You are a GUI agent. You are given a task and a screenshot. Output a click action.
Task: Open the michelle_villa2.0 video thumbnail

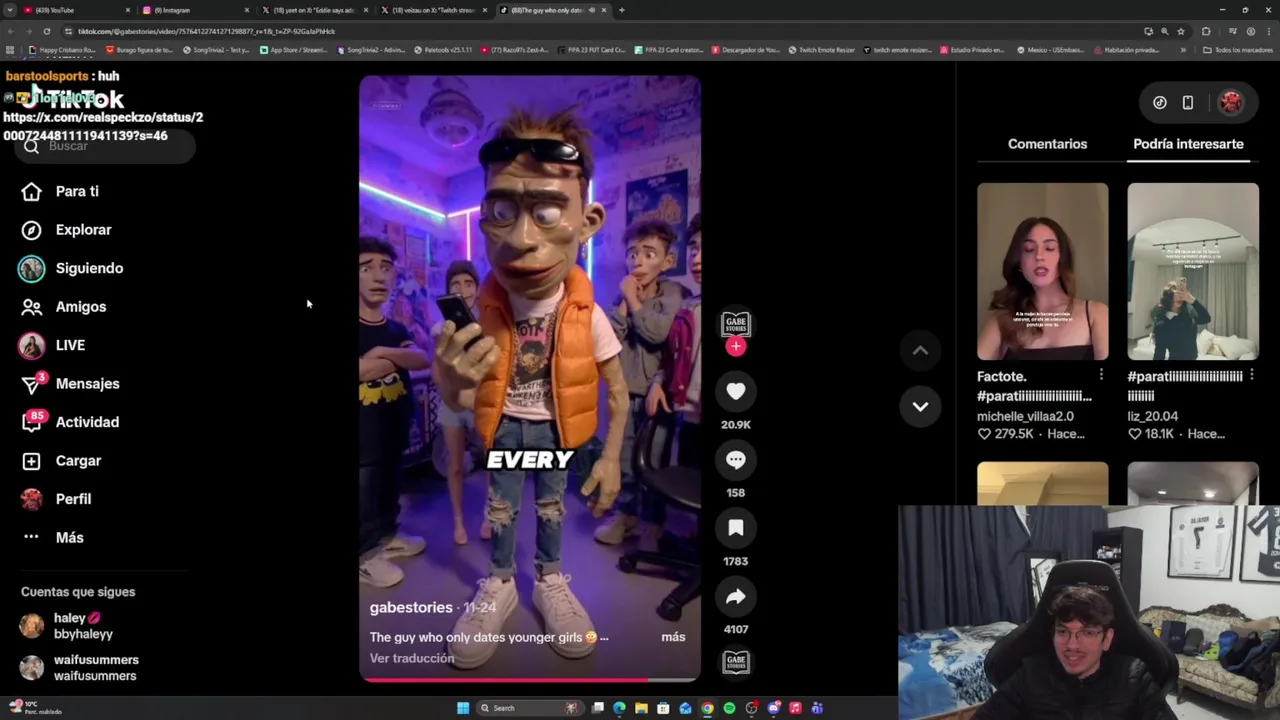(1042, 271)
